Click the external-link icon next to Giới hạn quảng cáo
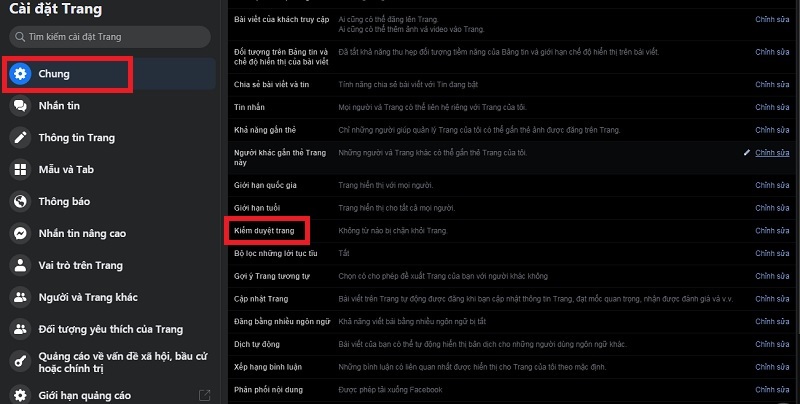800x404 pixels. point(204,394)
